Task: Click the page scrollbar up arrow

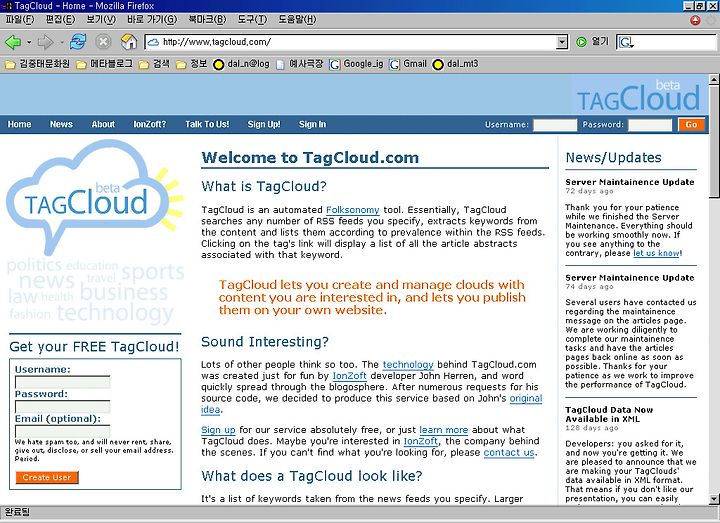Action: tap(714, 79)
